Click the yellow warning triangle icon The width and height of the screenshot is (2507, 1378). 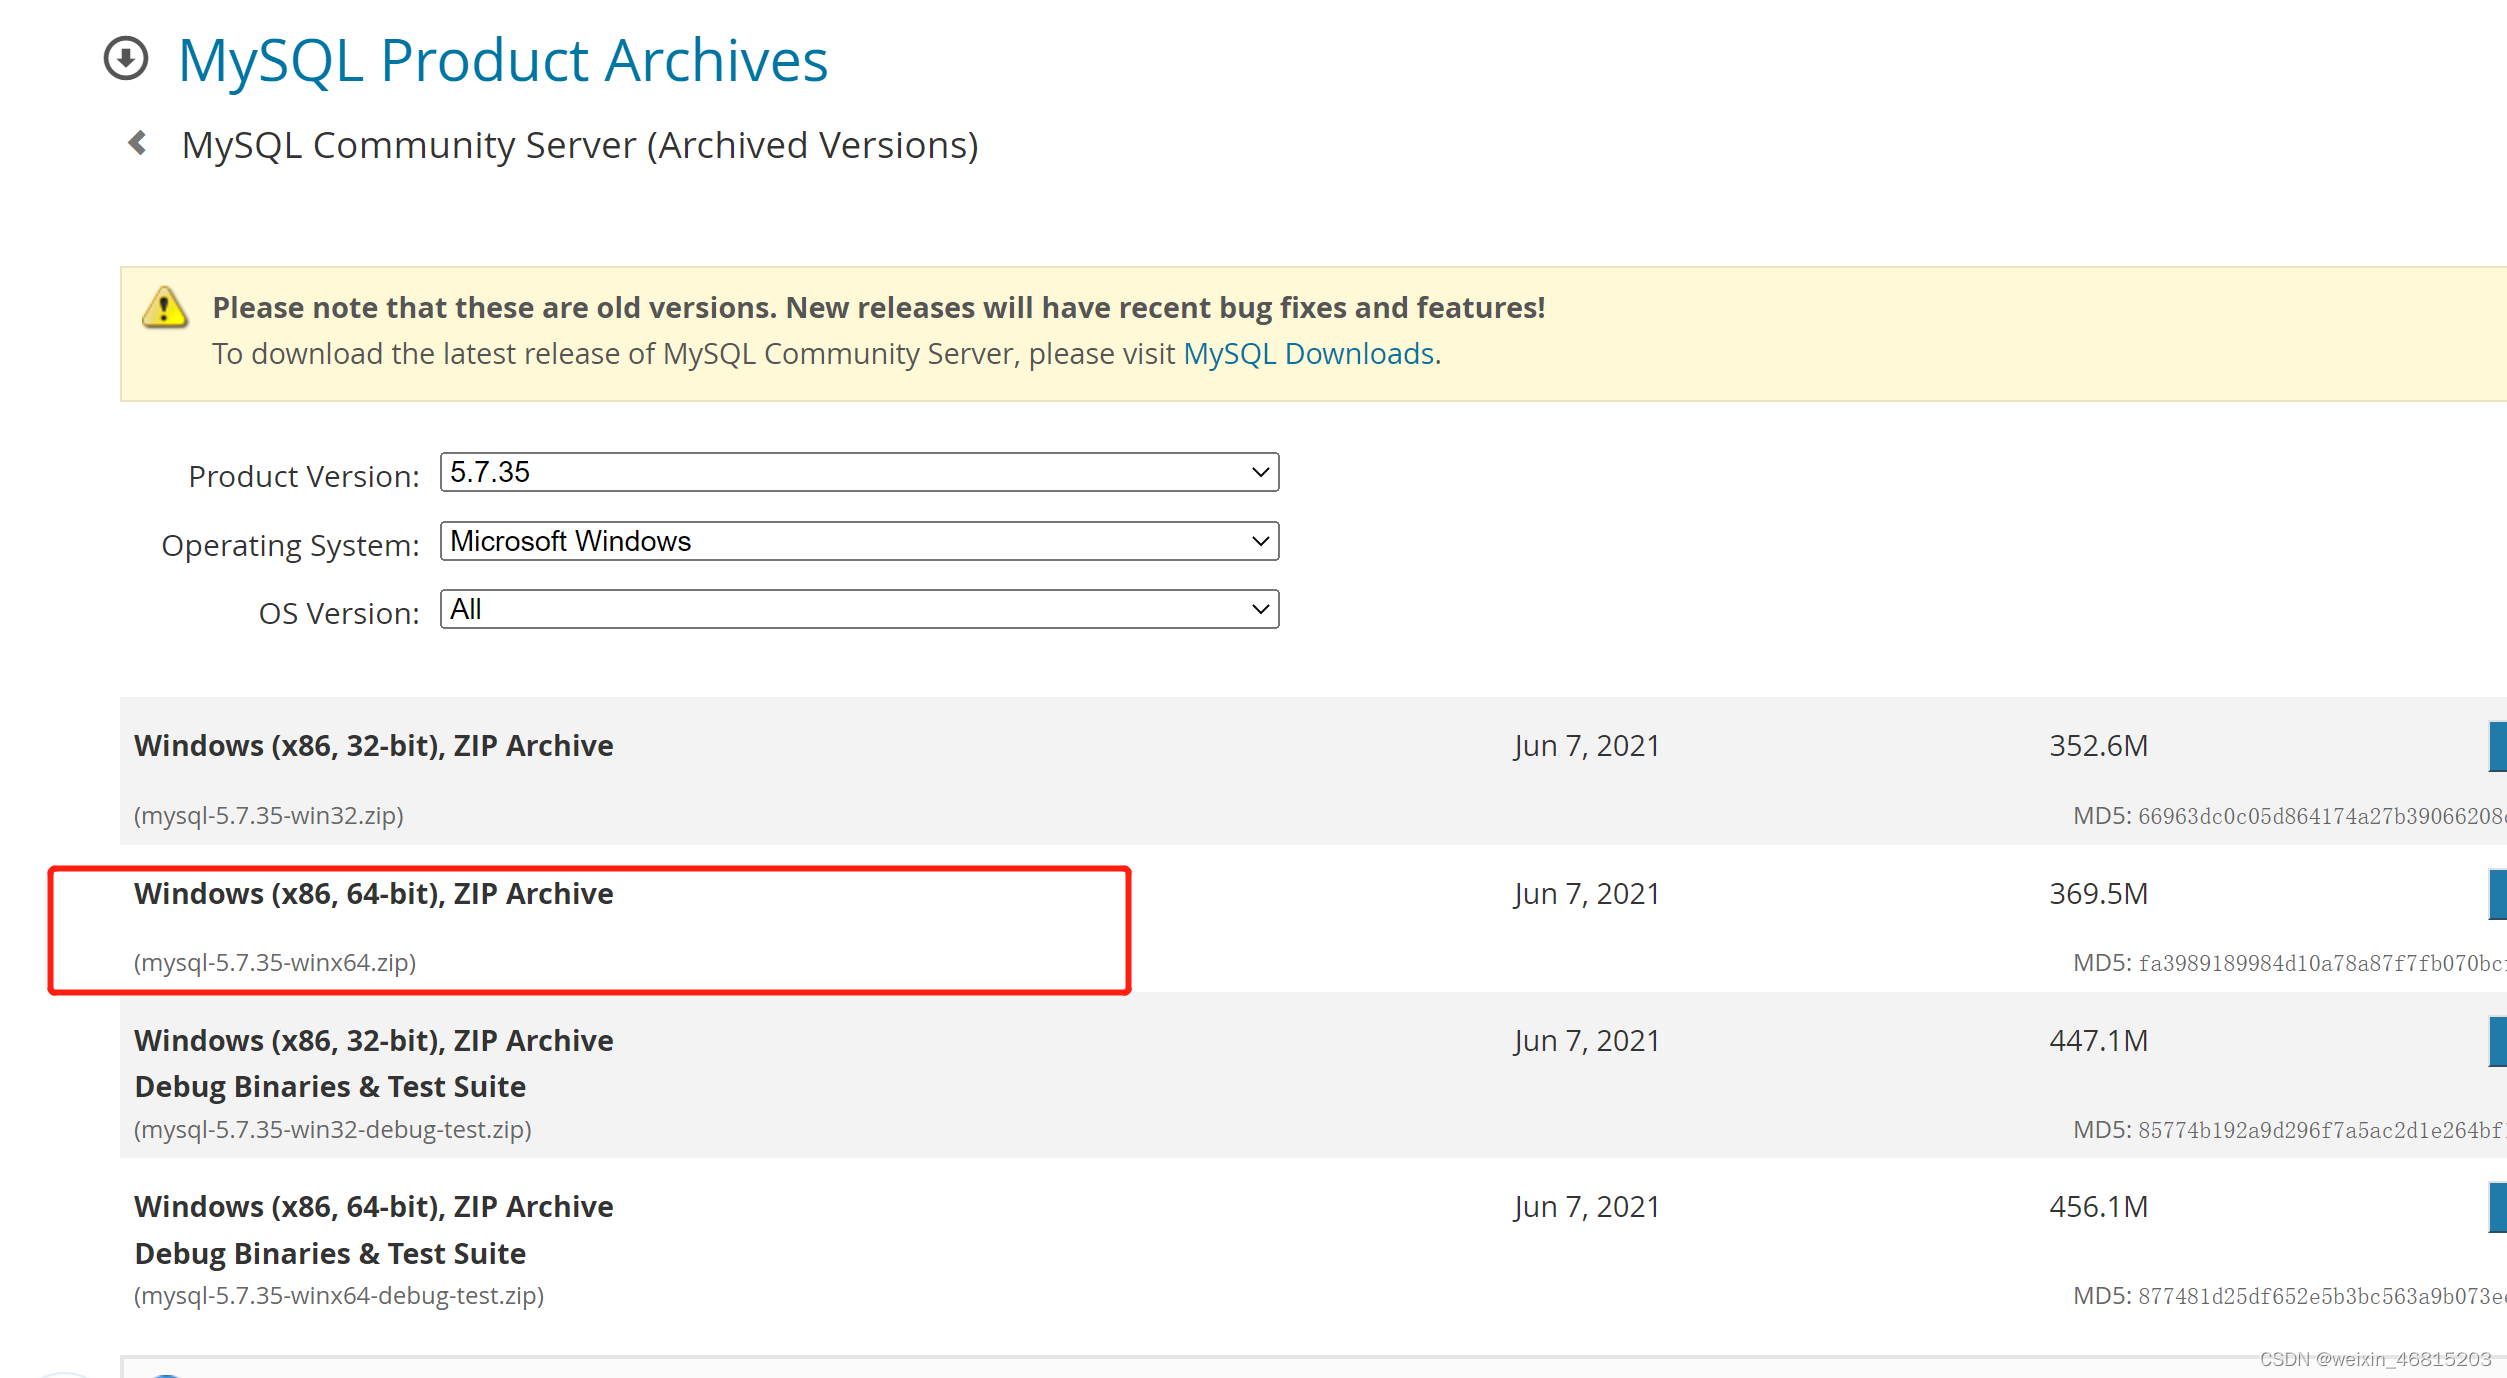[x=164, y=307]
